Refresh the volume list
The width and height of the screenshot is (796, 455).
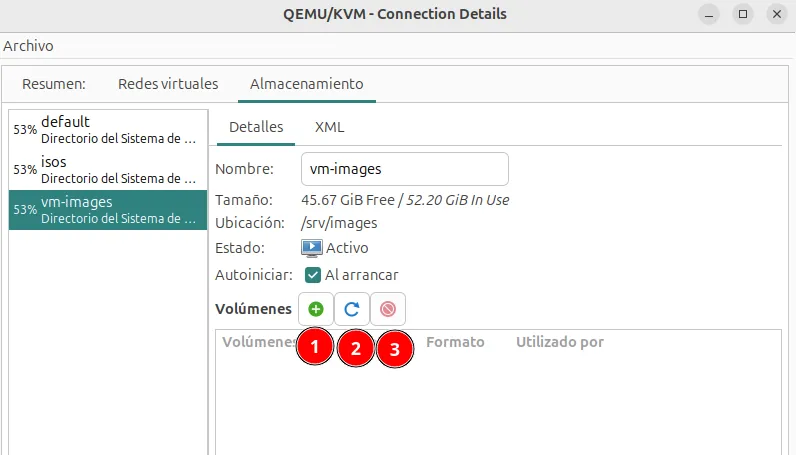(351, 310)
